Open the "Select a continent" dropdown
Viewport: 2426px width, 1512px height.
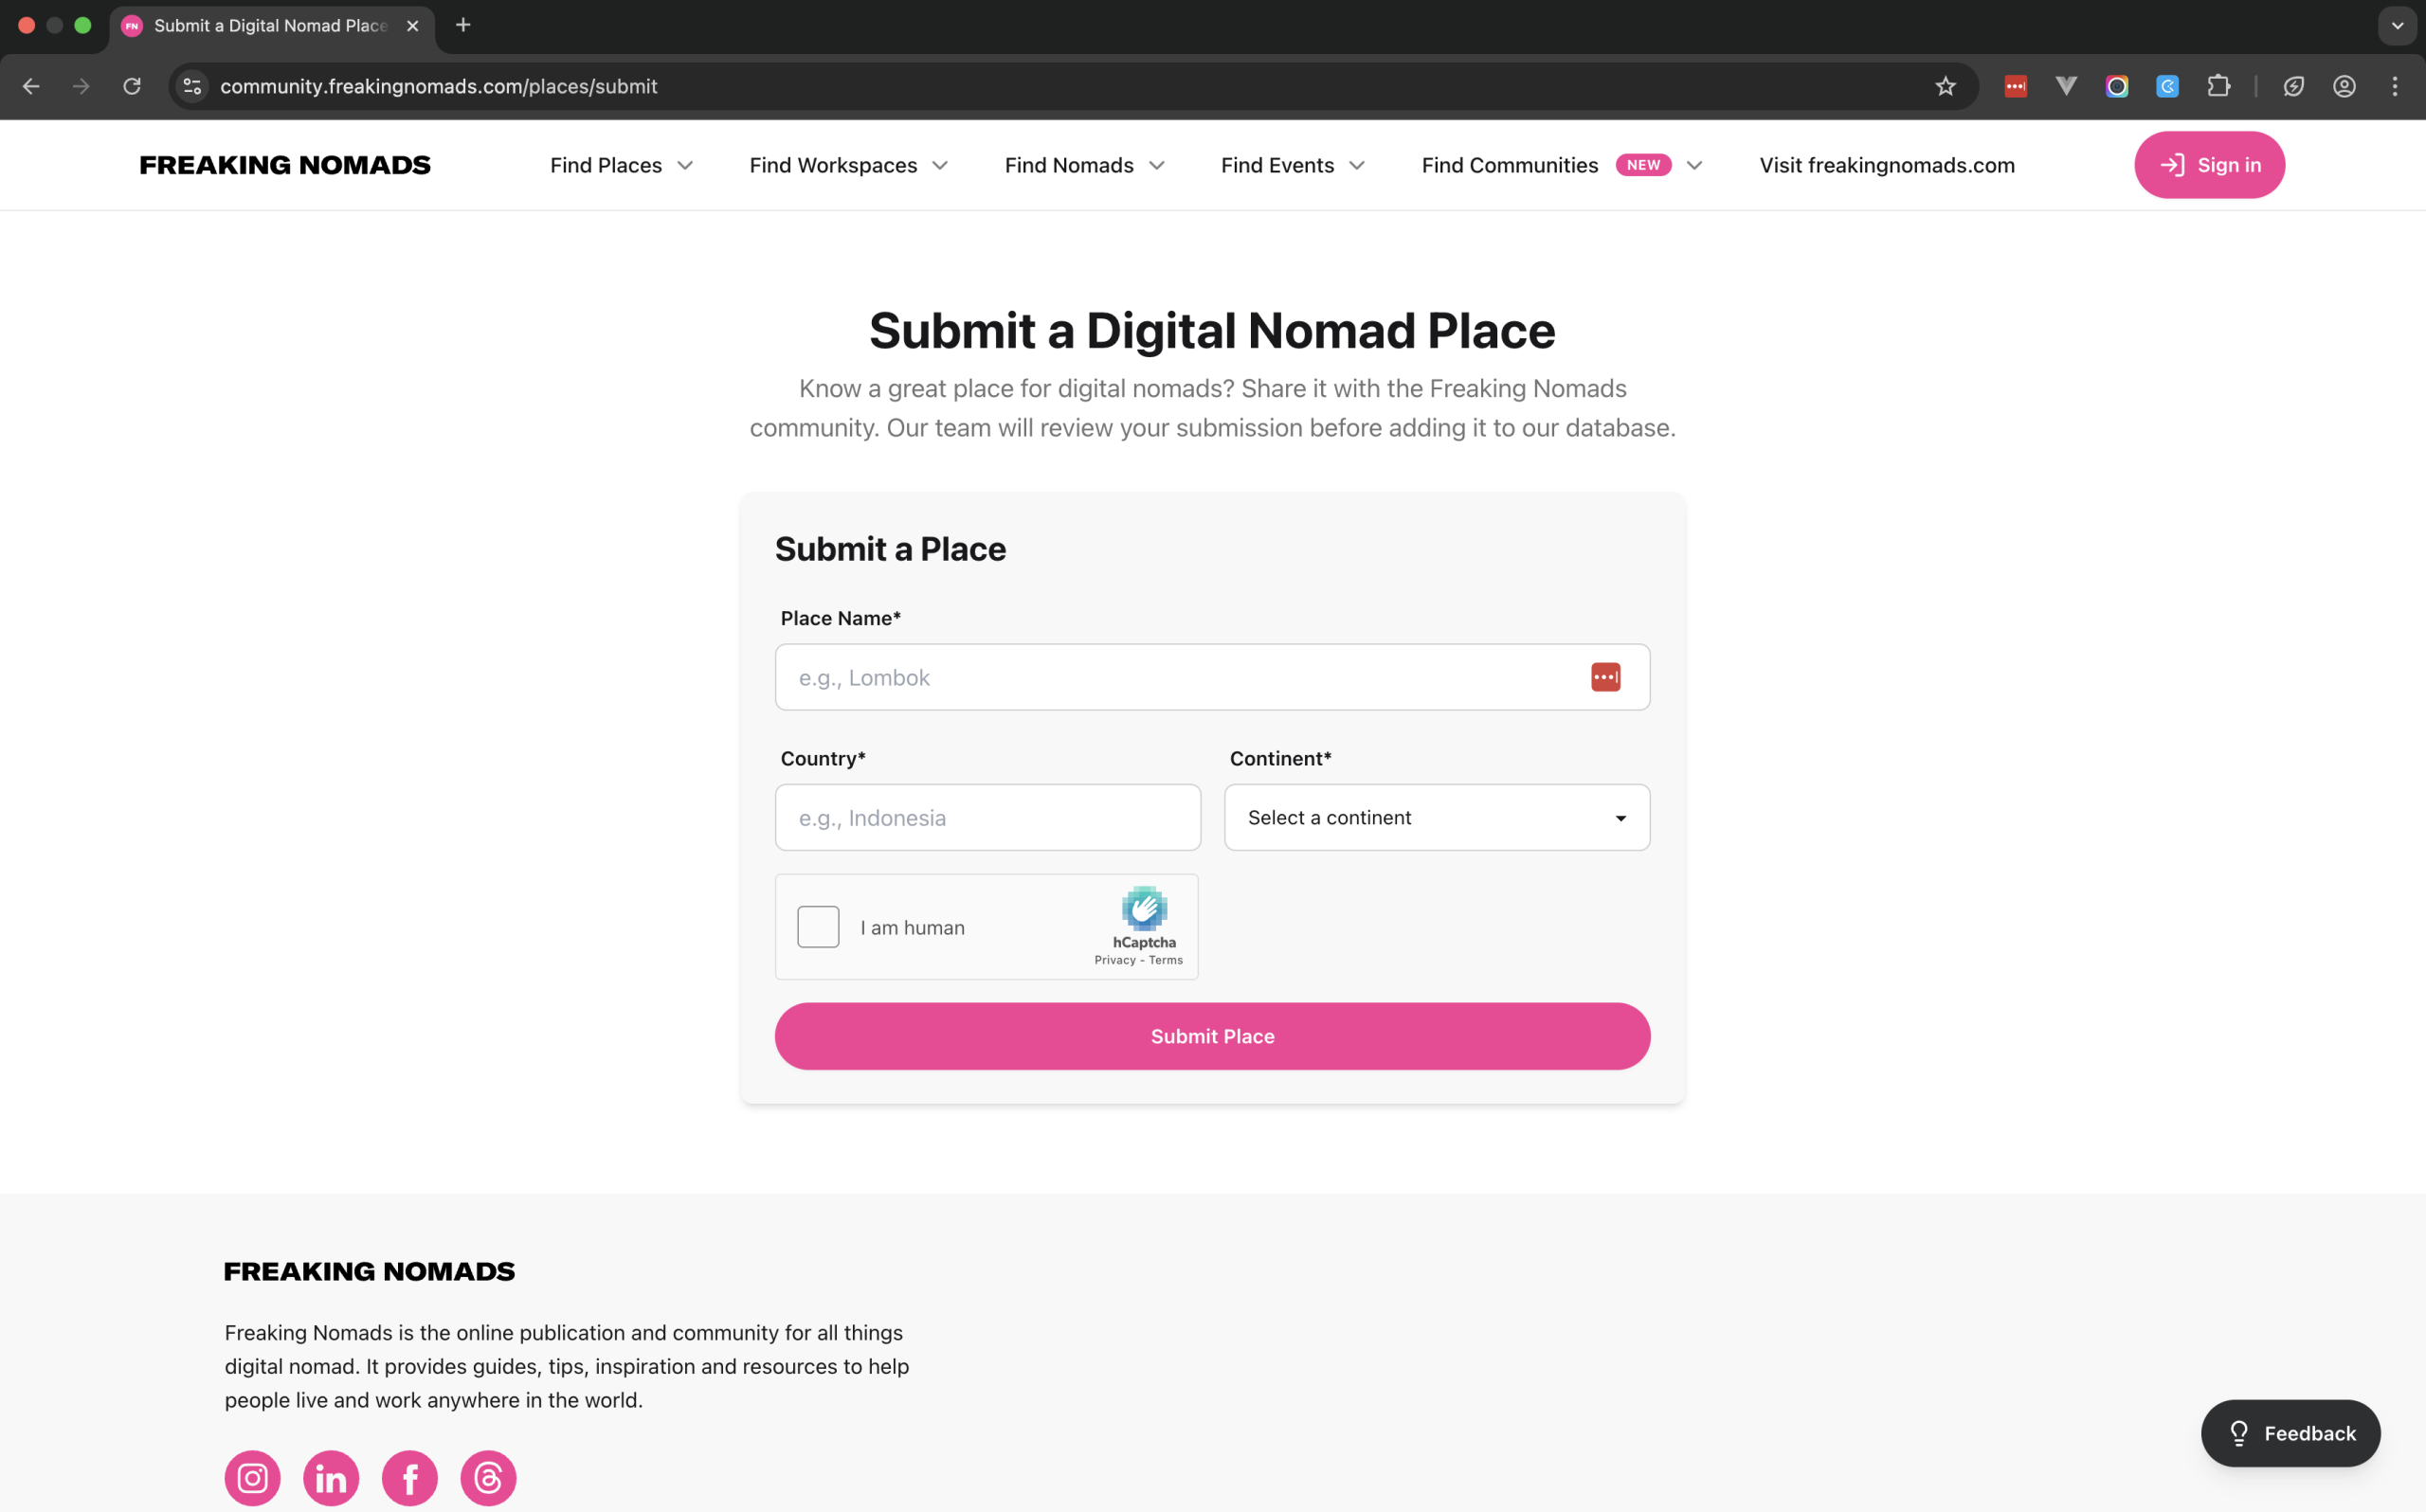pyautogui.click(x=1436, y=817)
